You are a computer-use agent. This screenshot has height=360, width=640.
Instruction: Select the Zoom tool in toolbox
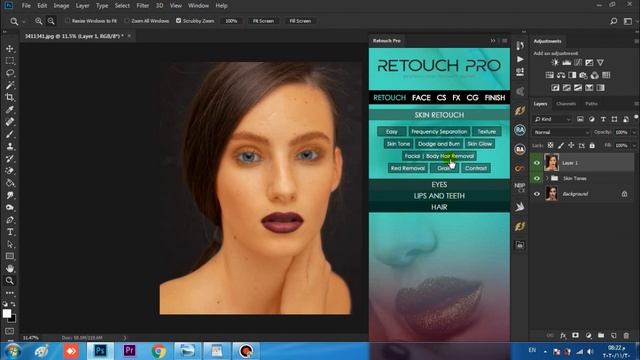click(10, 281)
